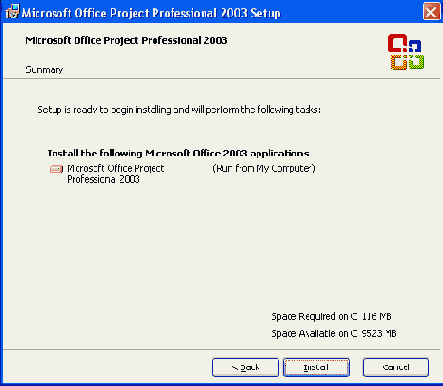Click the Space Available on C value
Image resolution: width=443 pixels, height=386 pixels.
tap(379, 333)
